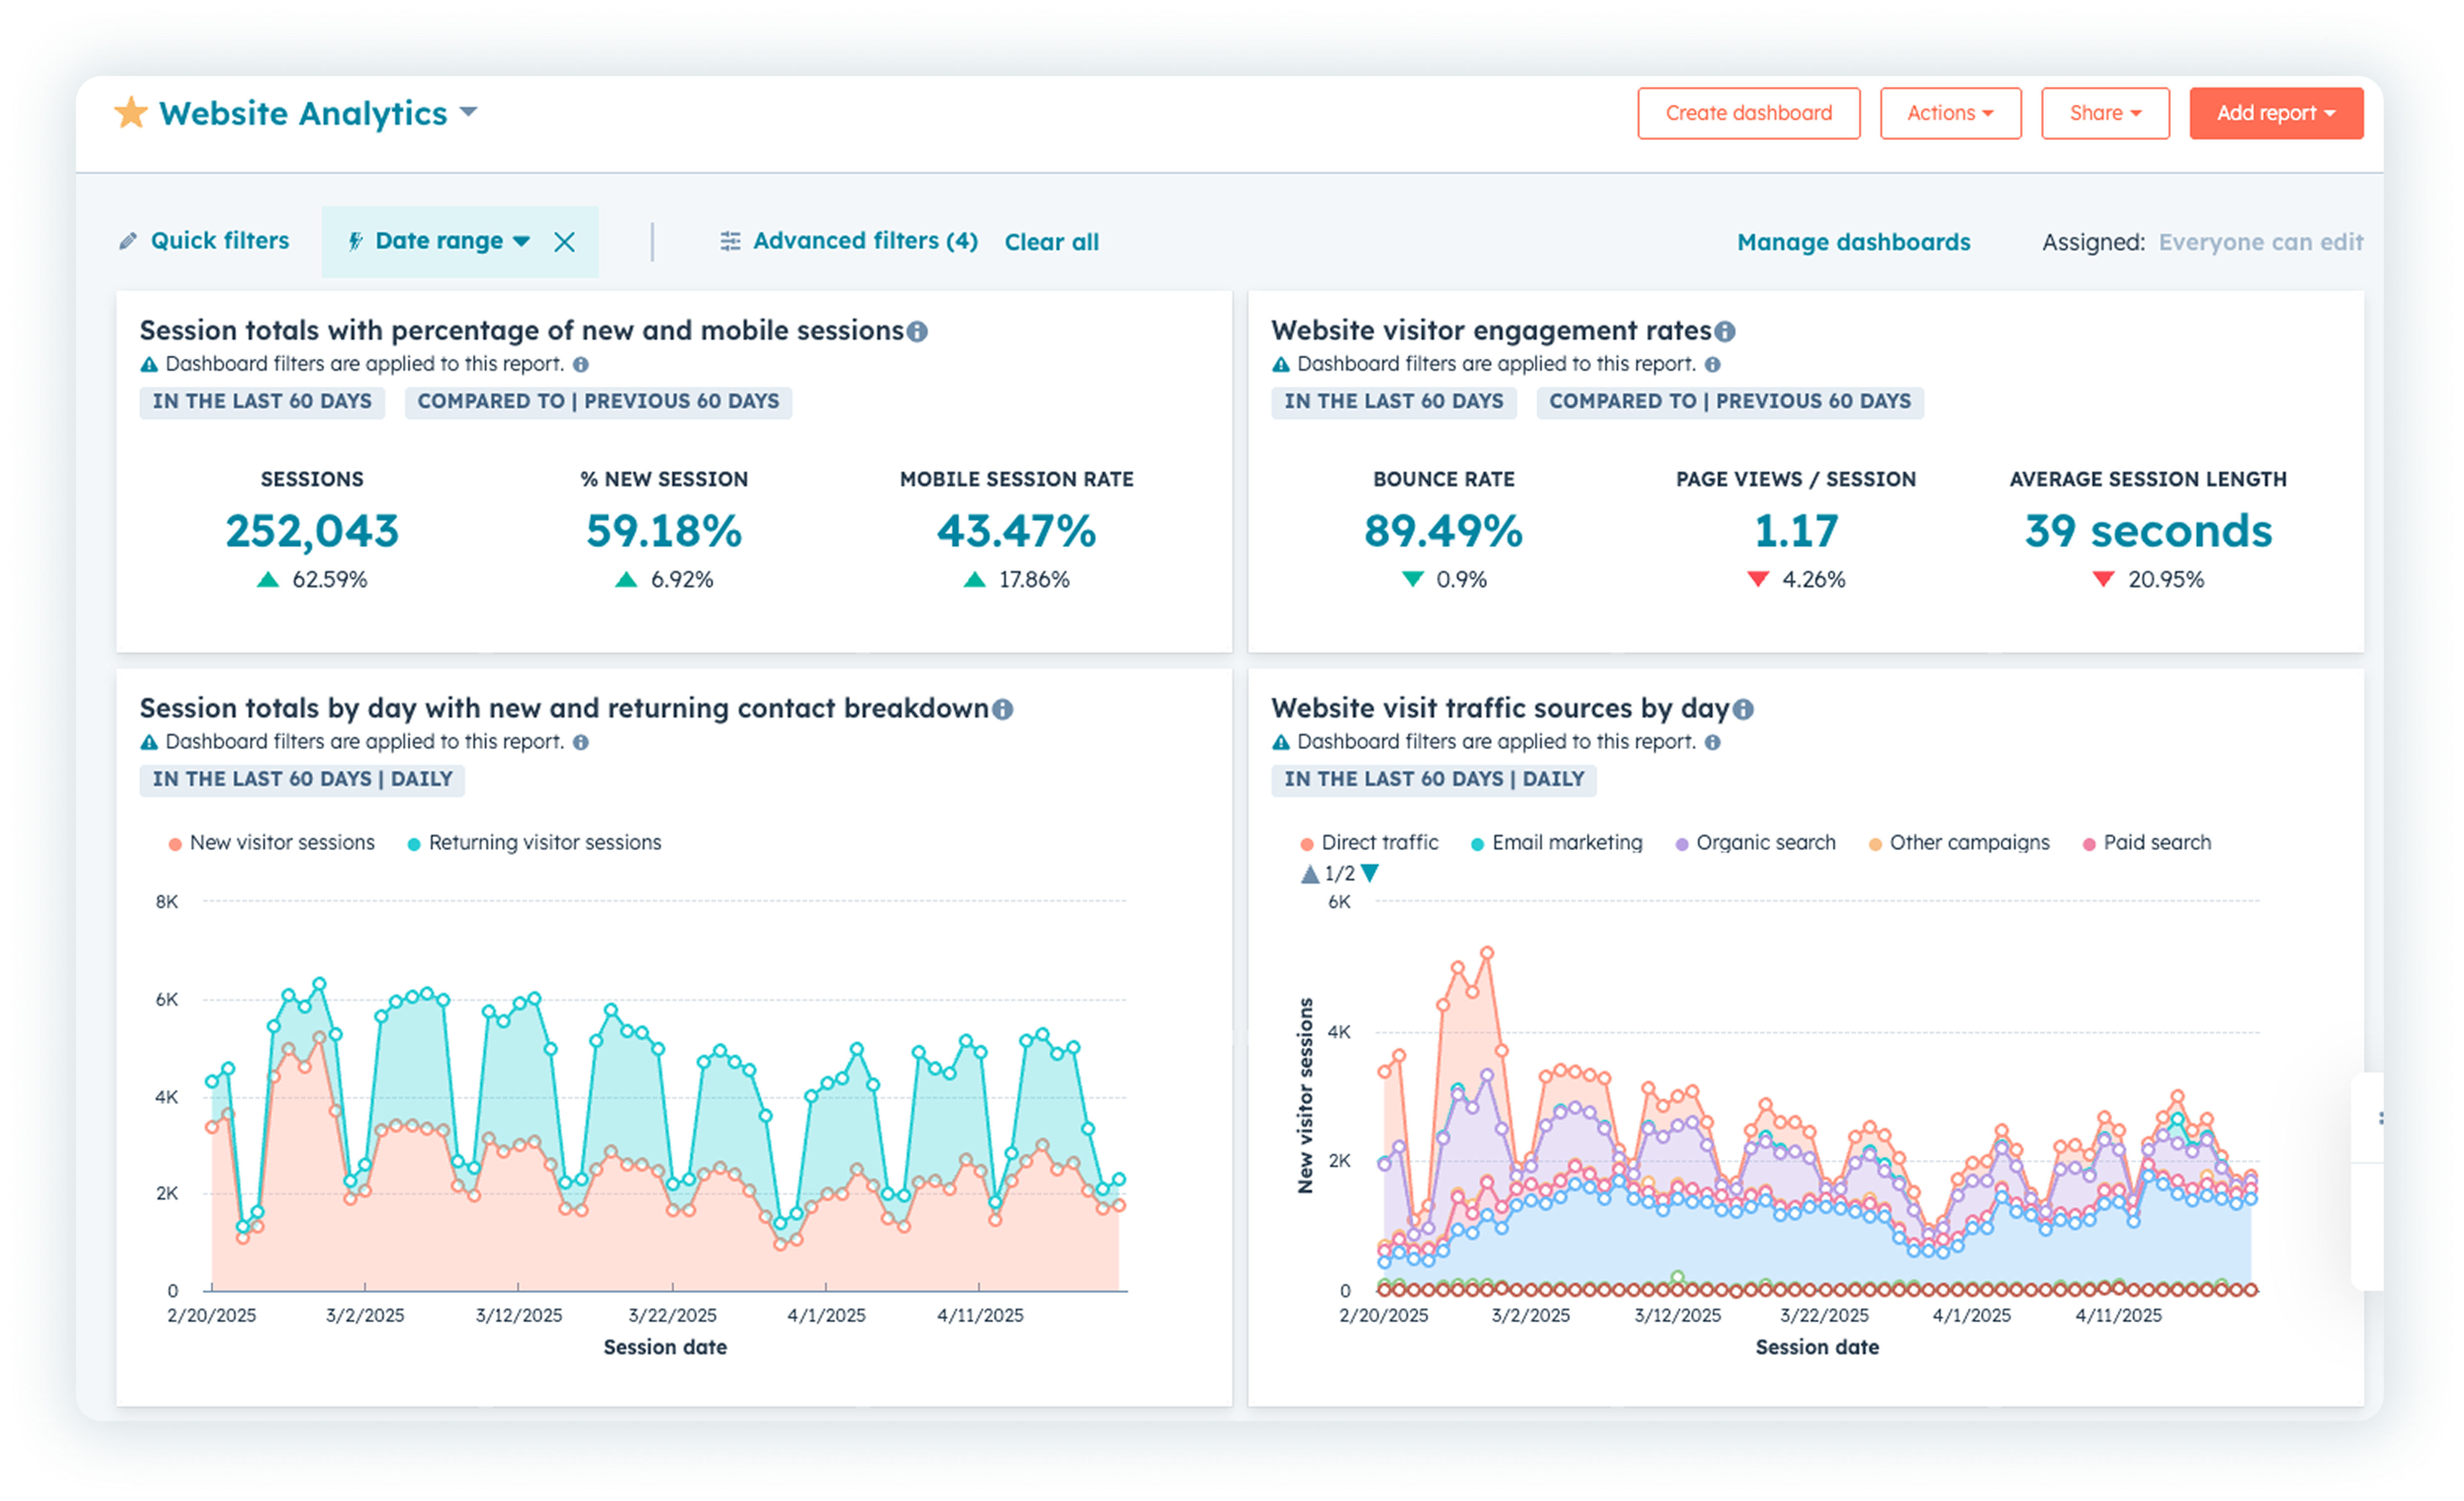The height and width of the screenshot is (1501, 2464).
Task: Click the Session totals by day report title
Action: [564, 709]
